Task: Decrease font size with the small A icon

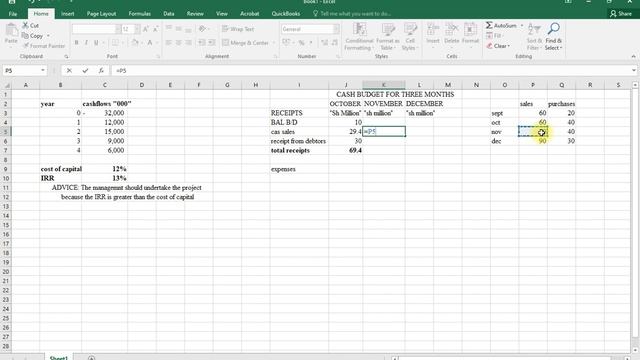Action: (156, 29)
